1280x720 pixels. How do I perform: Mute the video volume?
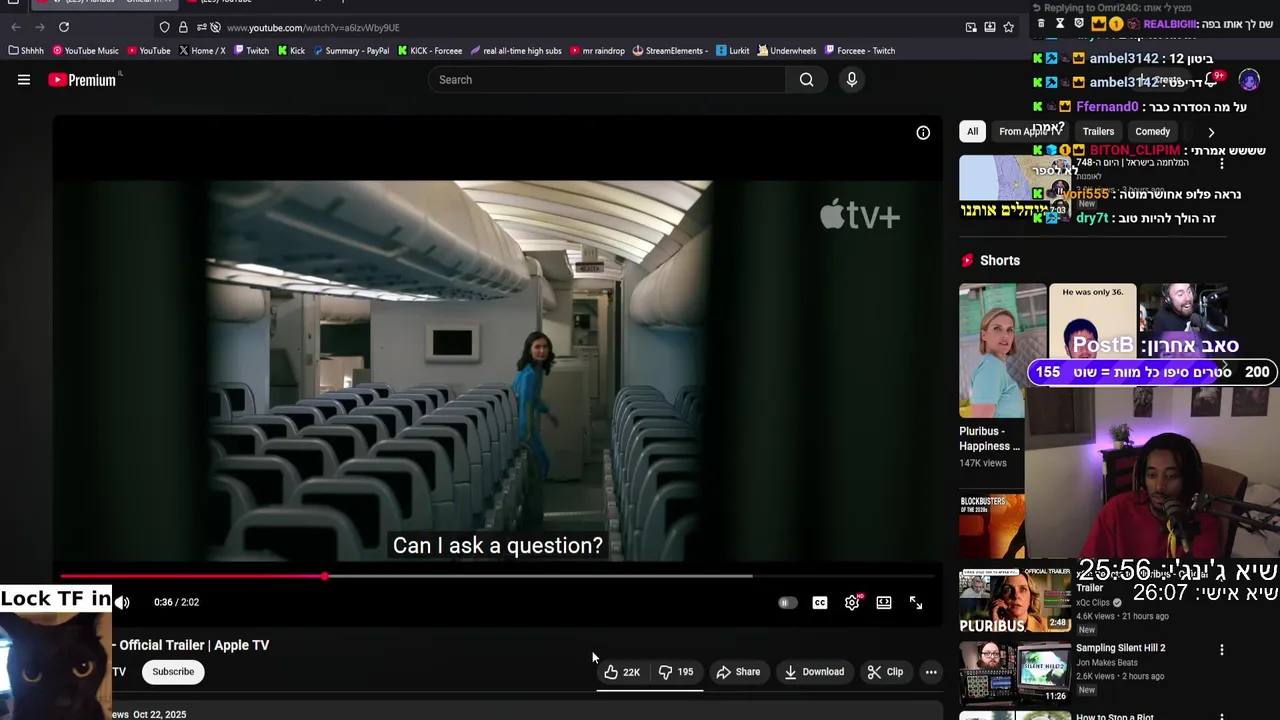[122, 602]
